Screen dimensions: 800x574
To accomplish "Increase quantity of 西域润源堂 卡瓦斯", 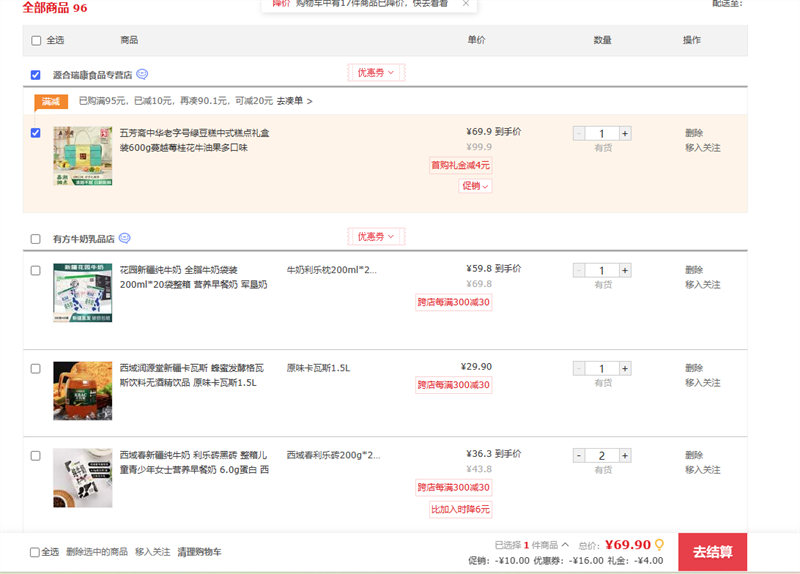I will pos(625,368).
